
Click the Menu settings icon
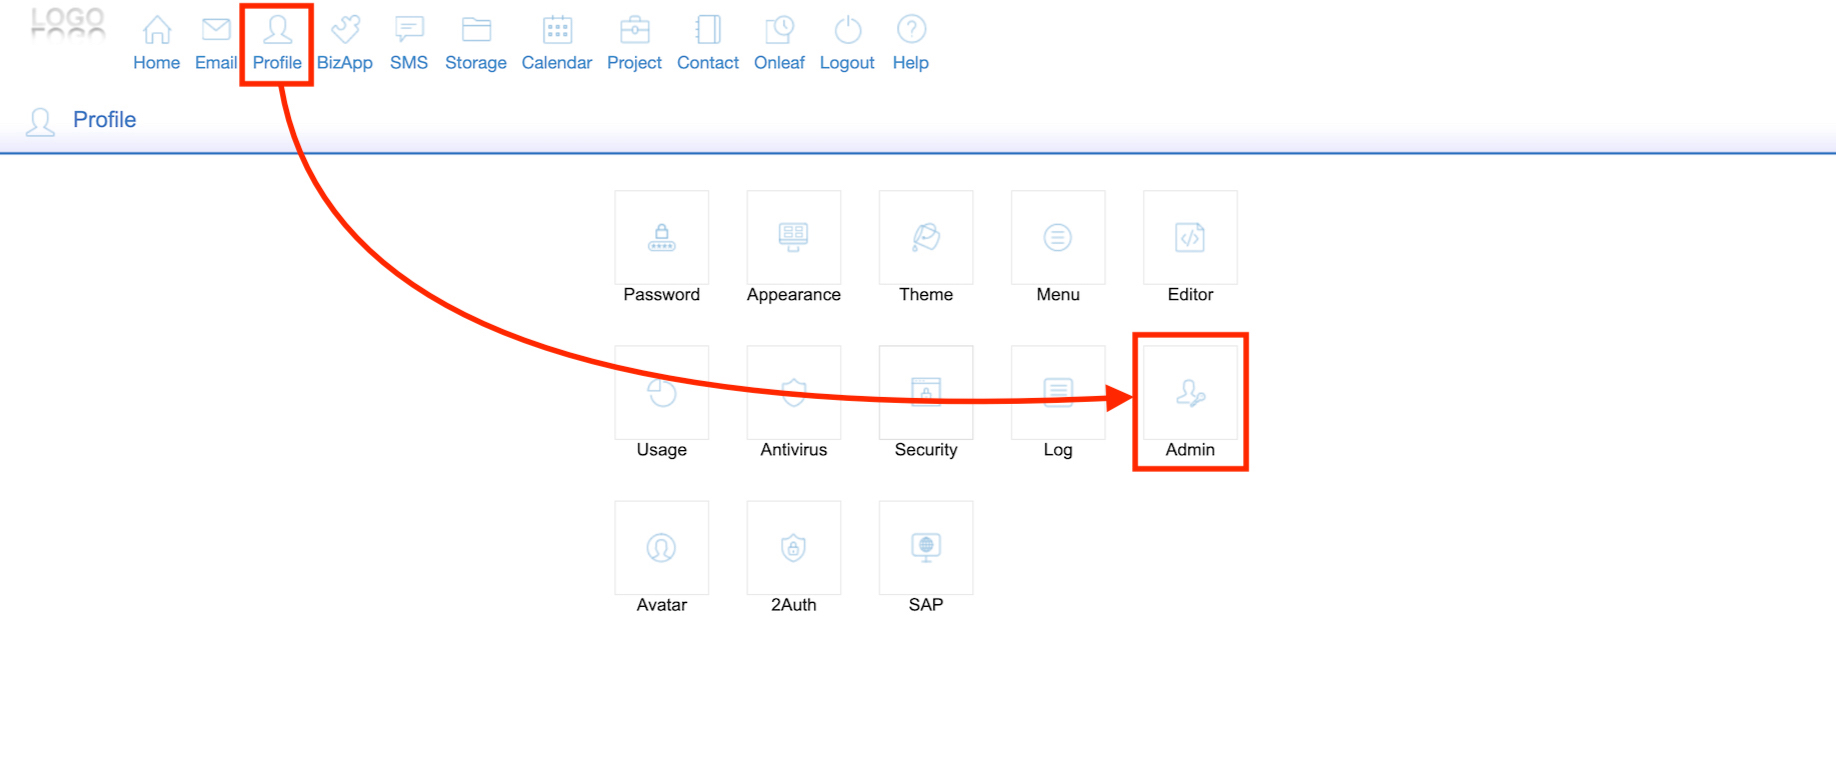pos(1057,238)
